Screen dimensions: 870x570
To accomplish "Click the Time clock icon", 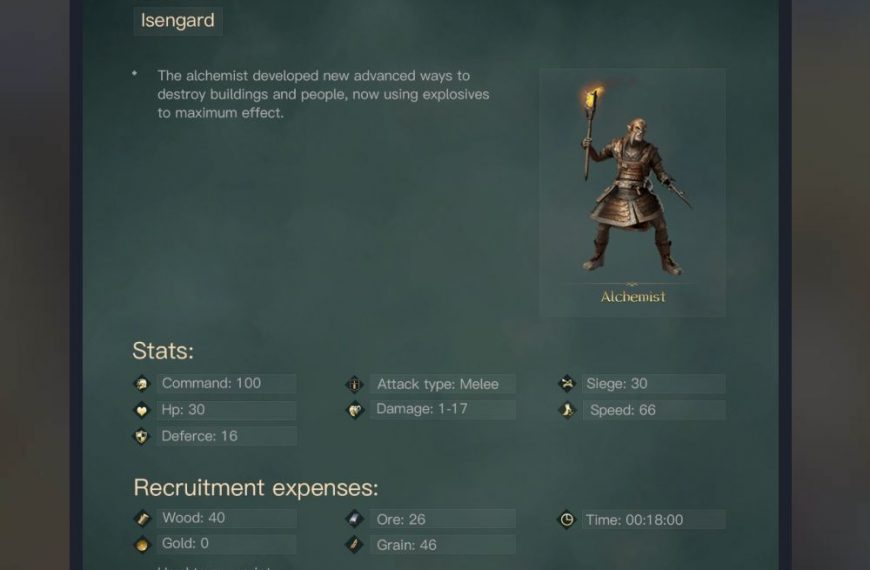I will (566, 519).
